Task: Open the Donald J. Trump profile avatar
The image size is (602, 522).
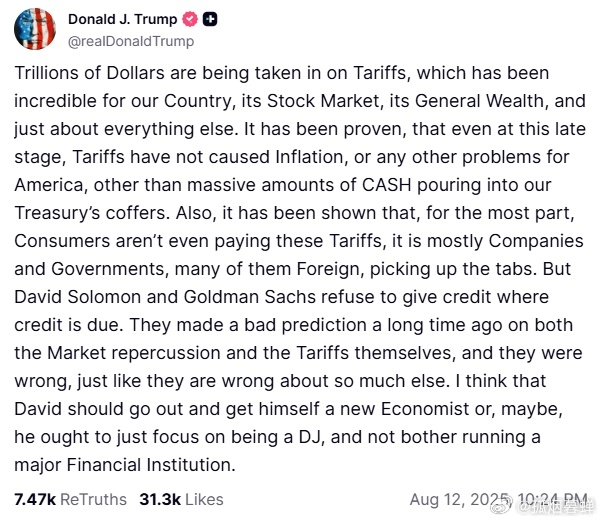Action: coord(35,29)
